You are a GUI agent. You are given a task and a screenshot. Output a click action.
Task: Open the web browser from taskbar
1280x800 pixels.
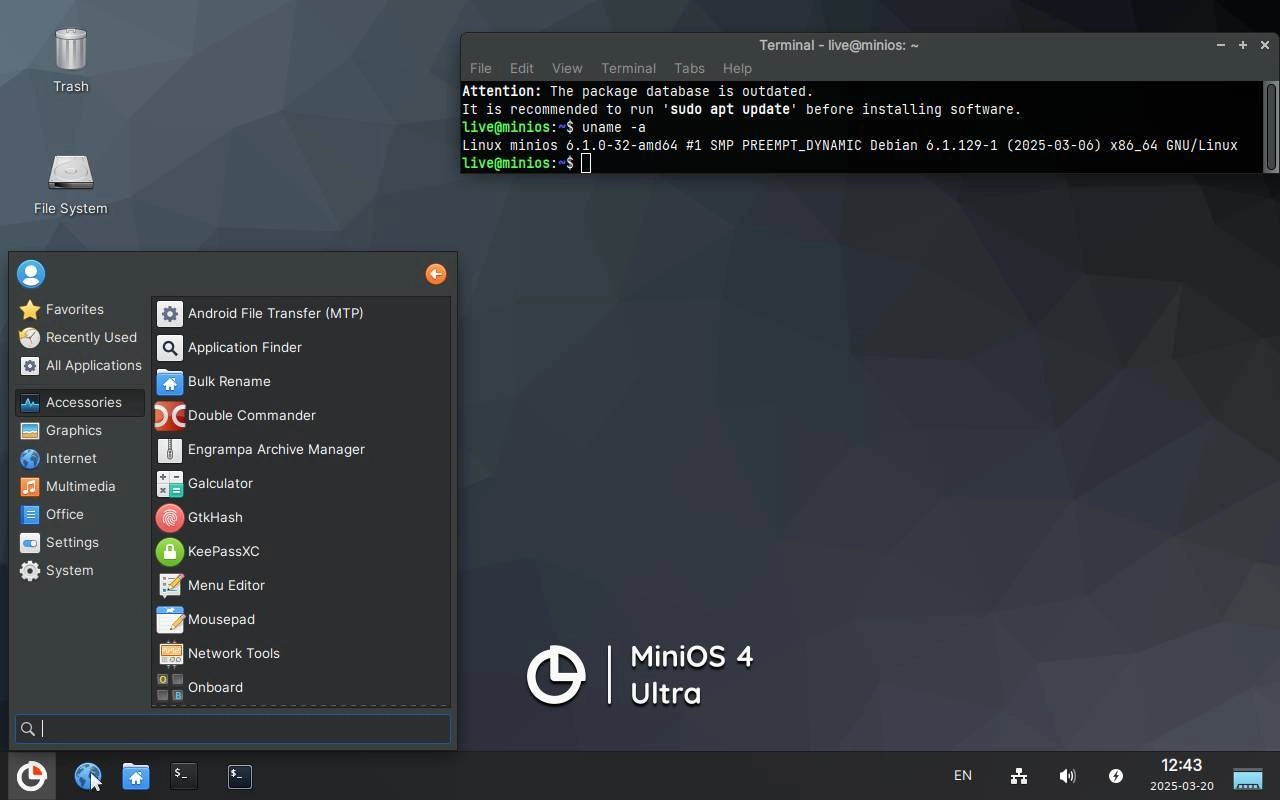(x=88, y=776)
